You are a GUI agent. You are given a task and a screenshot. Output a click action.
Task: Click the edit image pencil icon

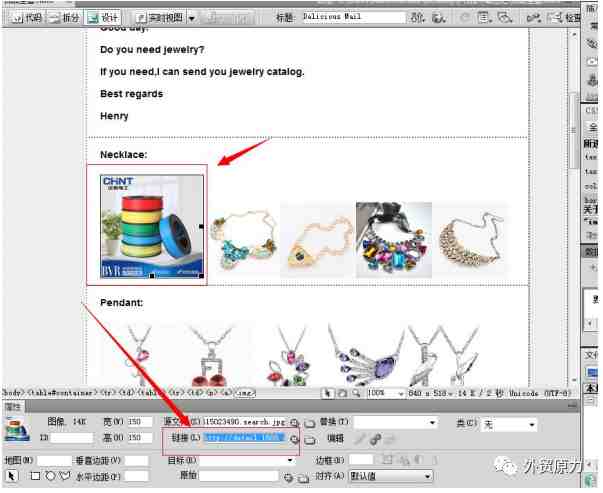[360, 439]
